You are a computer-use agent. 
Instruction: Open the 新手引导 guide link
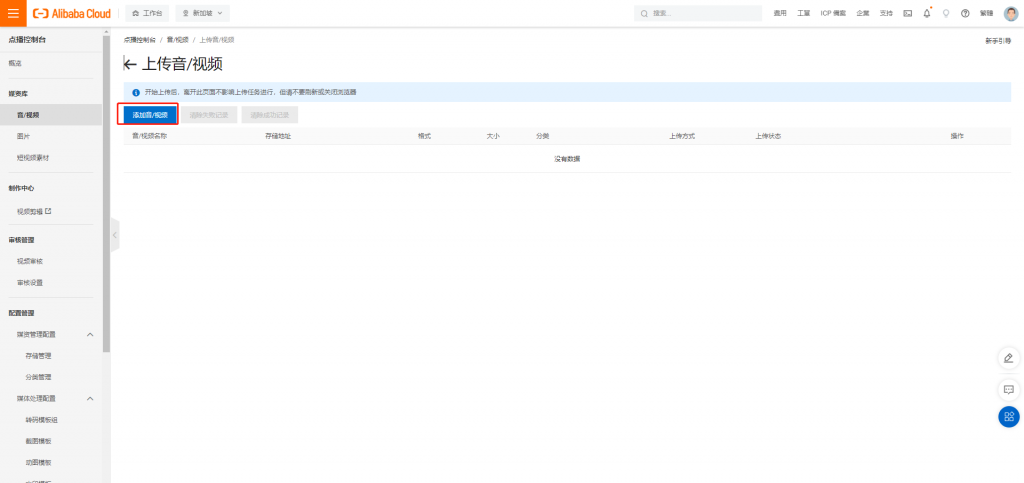tap(998, 40)
